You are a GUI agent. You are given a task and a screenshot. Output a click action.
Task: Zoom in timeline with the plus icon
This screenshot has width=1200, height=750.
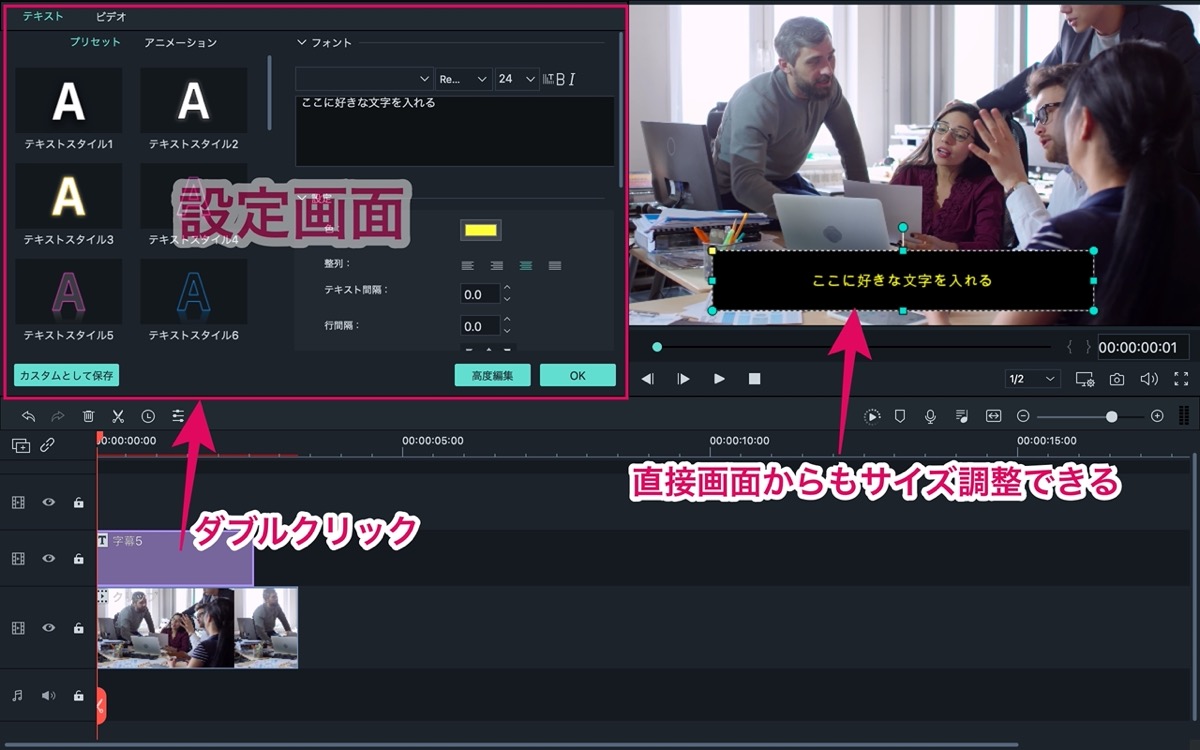click(1157, 416)
